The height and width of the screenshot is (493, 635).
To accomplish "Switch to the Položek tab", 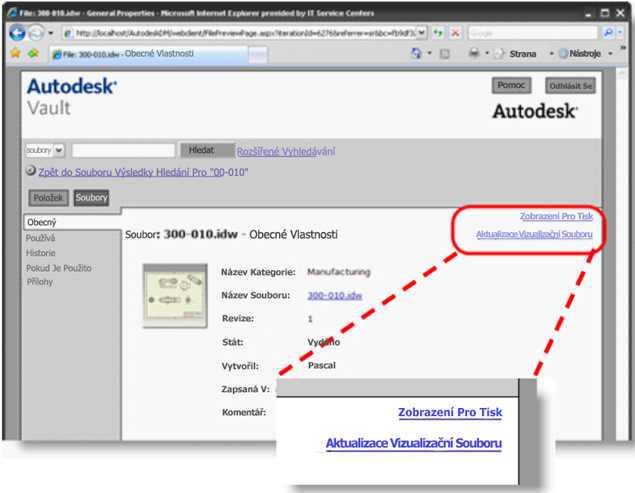I will [x=49, y=198].
